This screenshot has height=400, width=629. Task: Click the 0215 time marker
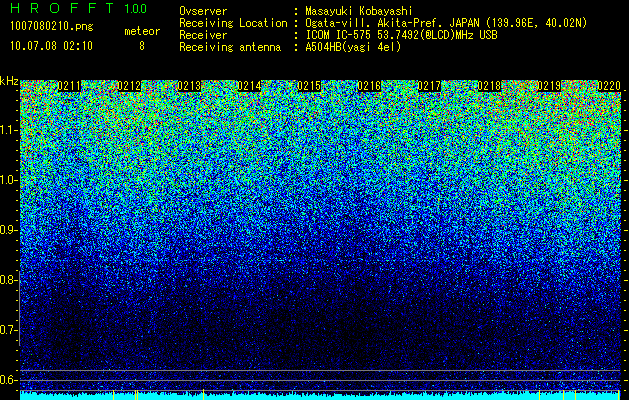(309, 86)
